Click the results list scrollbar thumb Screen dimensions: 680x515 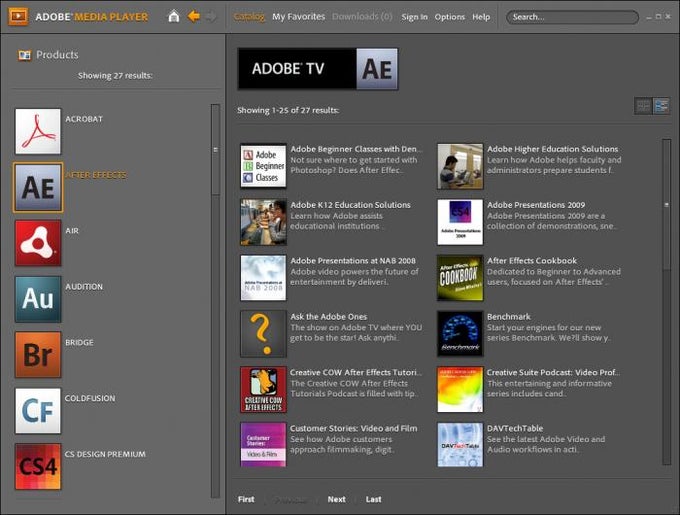[667, 204]
